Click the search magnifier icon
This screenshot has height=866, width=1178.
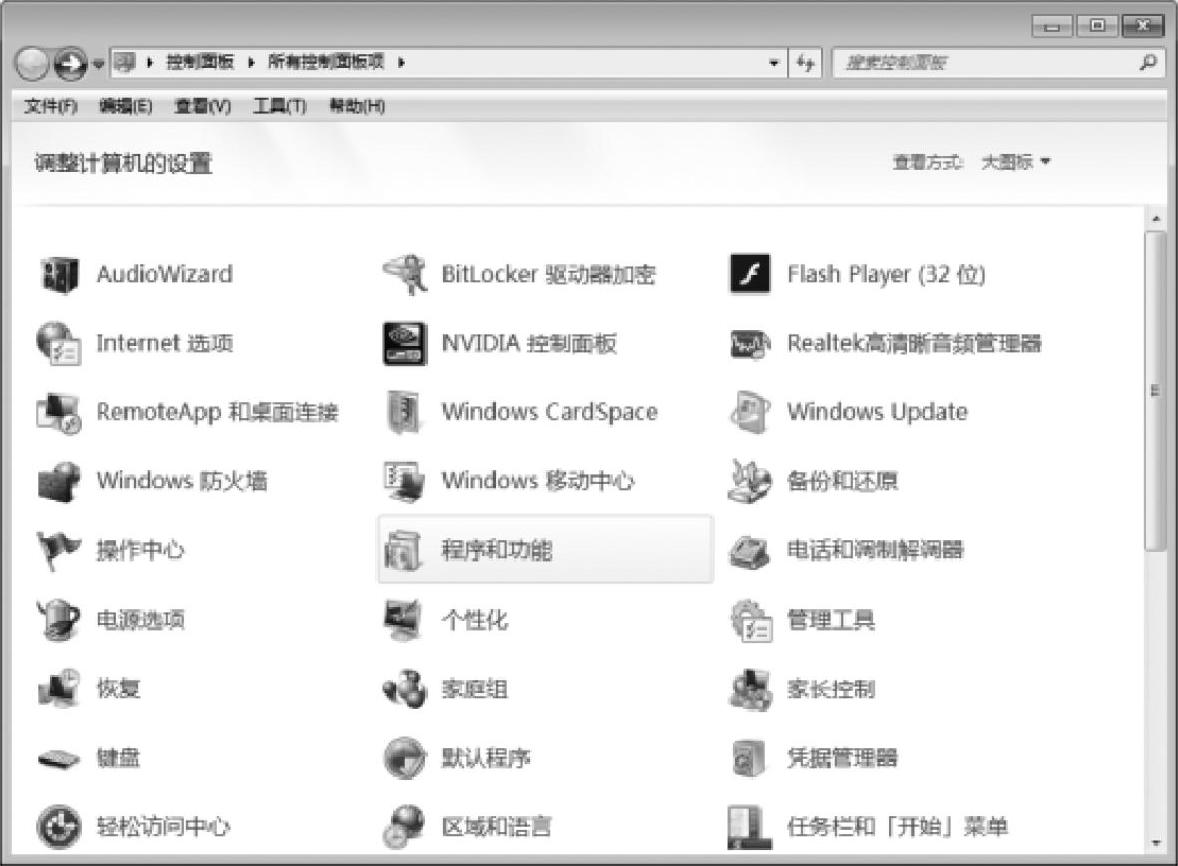1147,62
